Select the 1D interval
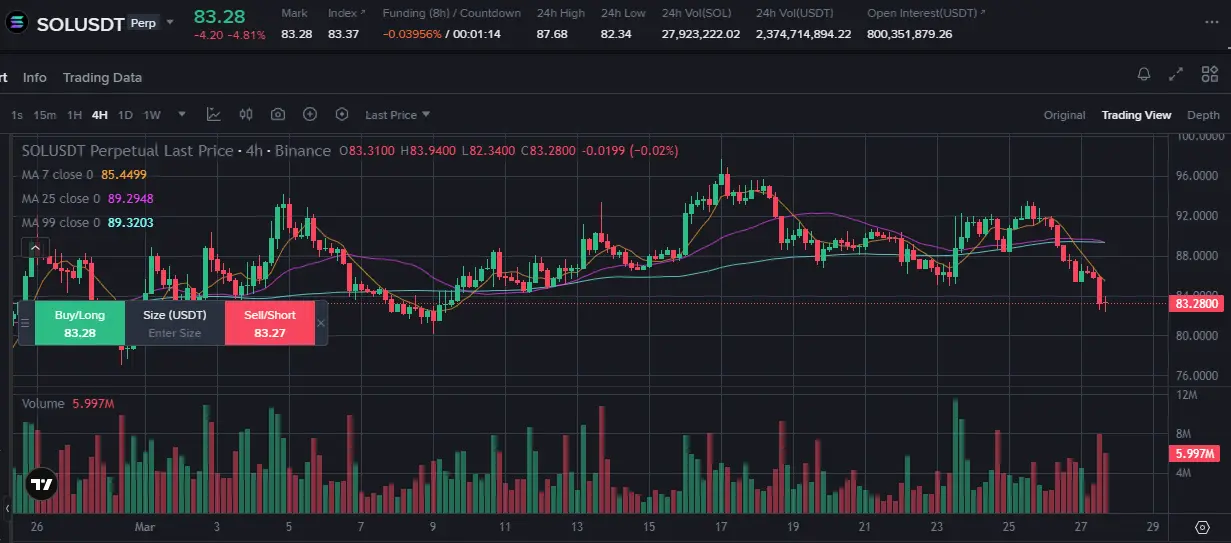The image size is (1231, 543). click(125, 115)
